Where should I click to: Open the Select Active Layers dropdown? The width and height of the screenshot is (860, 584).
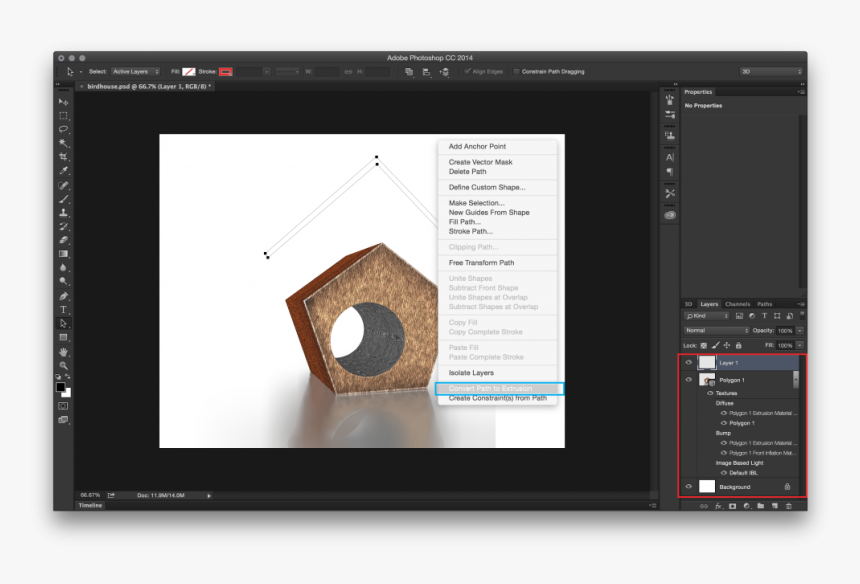click(134, 72)
